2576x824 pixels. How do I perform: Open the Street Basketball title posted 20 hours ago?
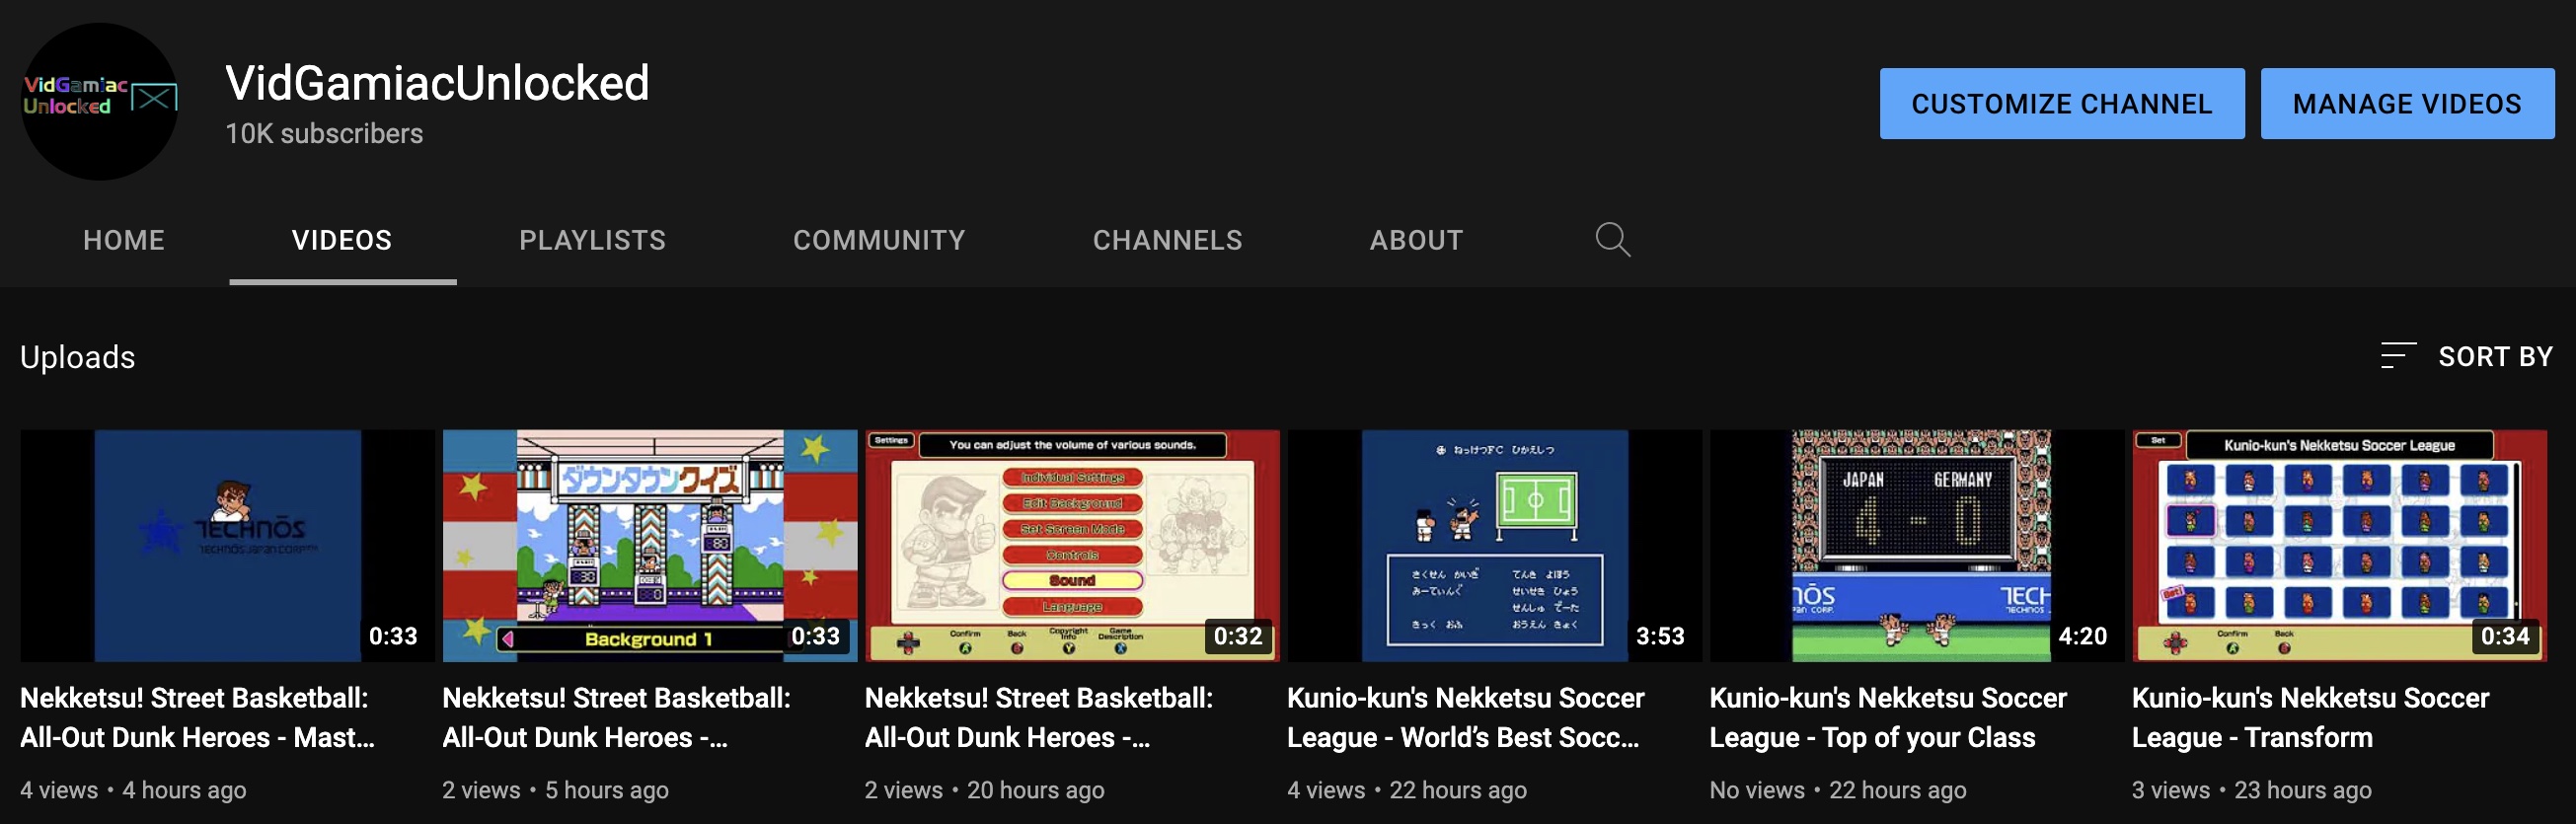click(1039, 718)
